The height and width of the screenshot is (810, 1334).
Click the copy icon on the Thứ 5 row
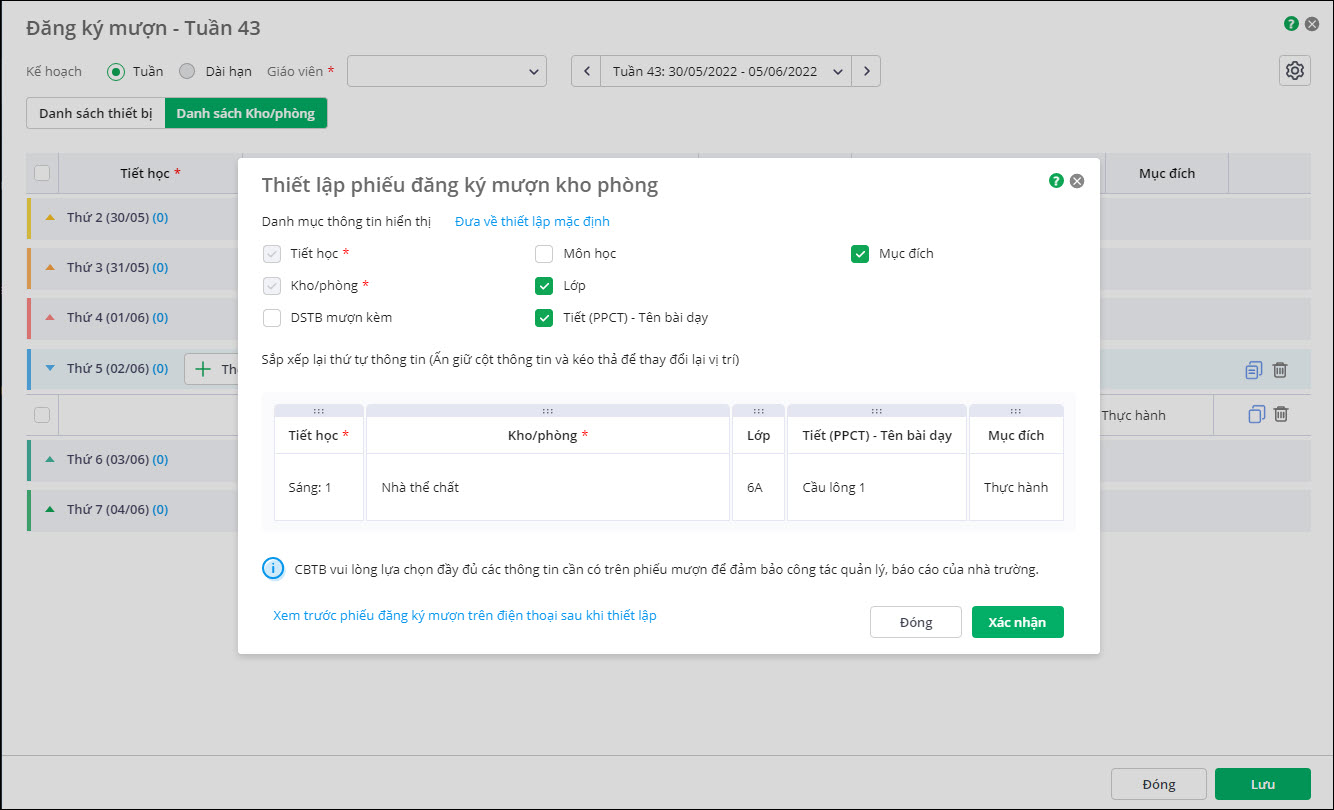click(x=1254, y=370)
